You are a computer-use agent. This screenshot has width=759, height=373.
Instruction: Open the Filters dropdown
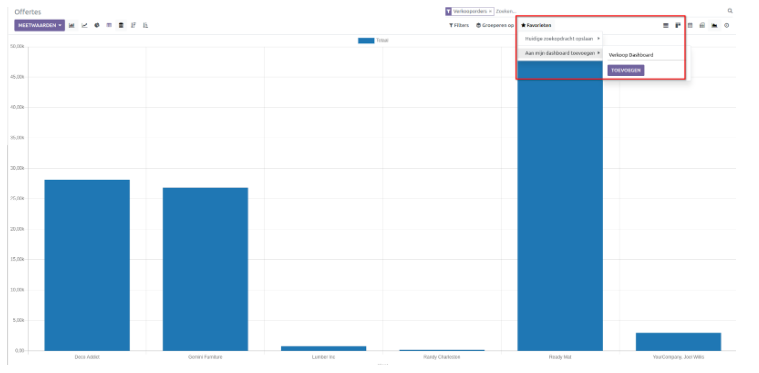[459, 25]
